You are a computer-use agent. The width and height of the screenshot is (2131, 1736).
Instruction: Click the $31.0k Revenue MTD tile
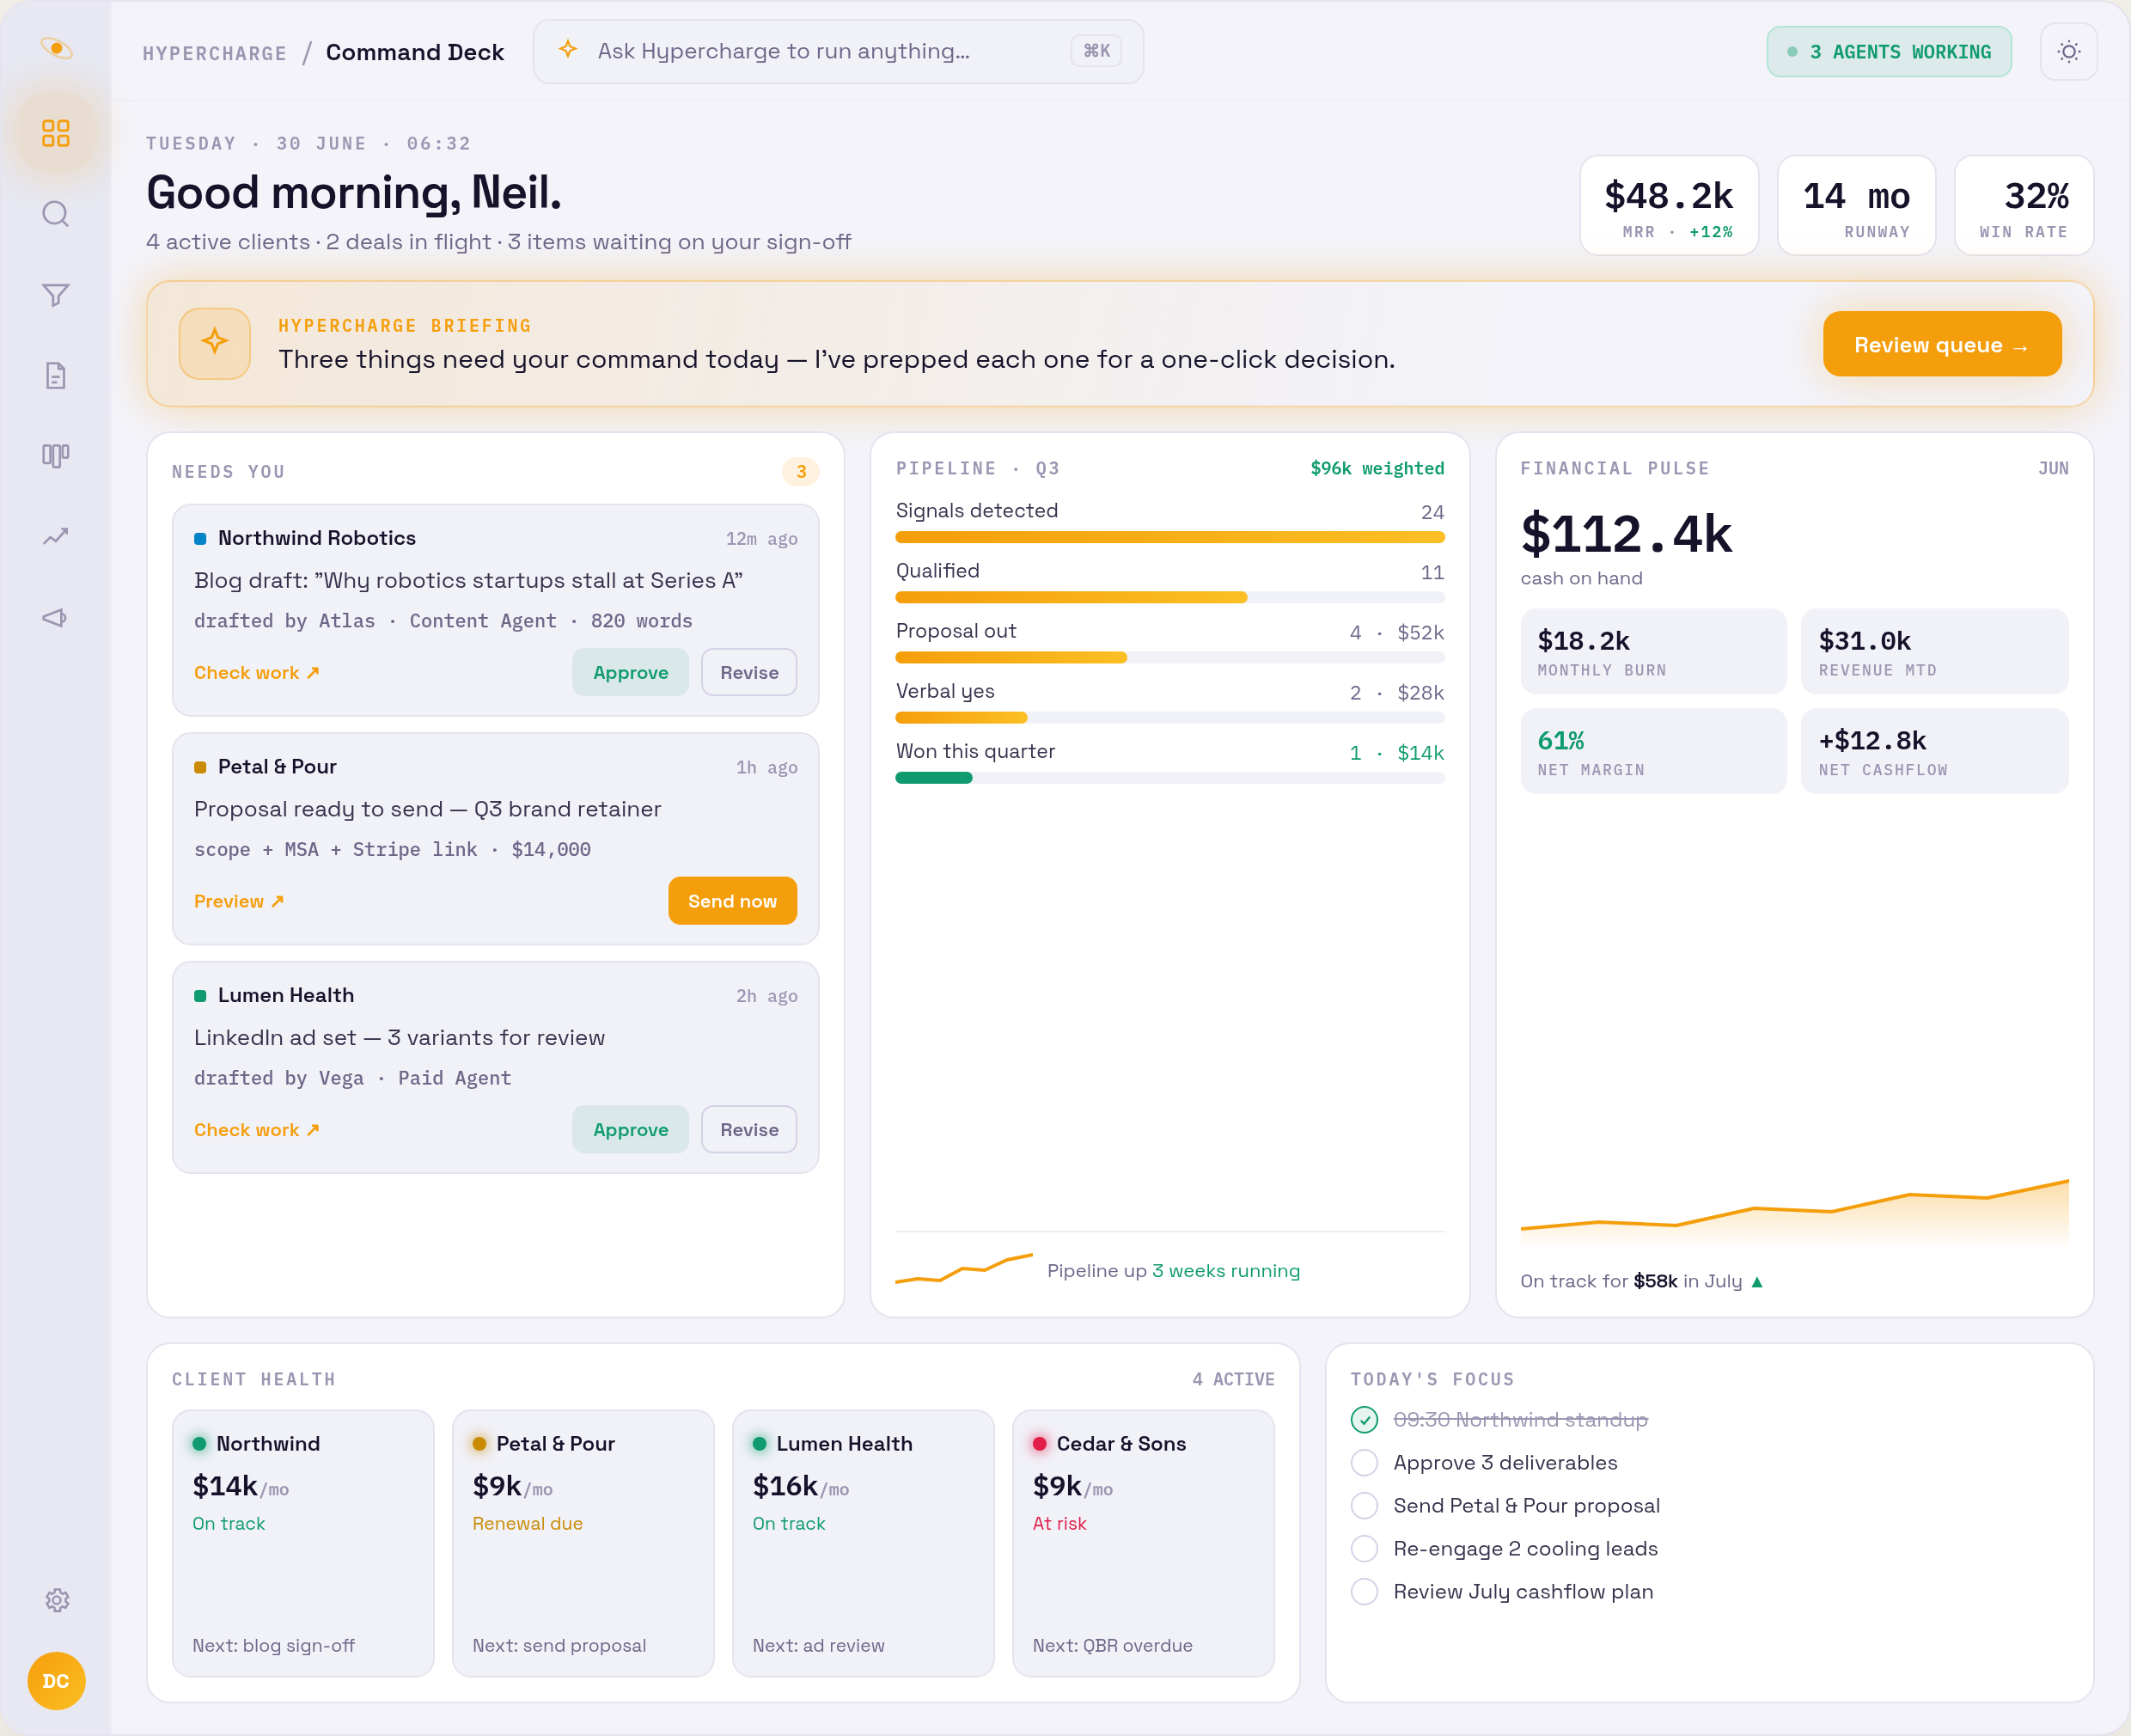pyautogui.click(x=1934, y=651)
